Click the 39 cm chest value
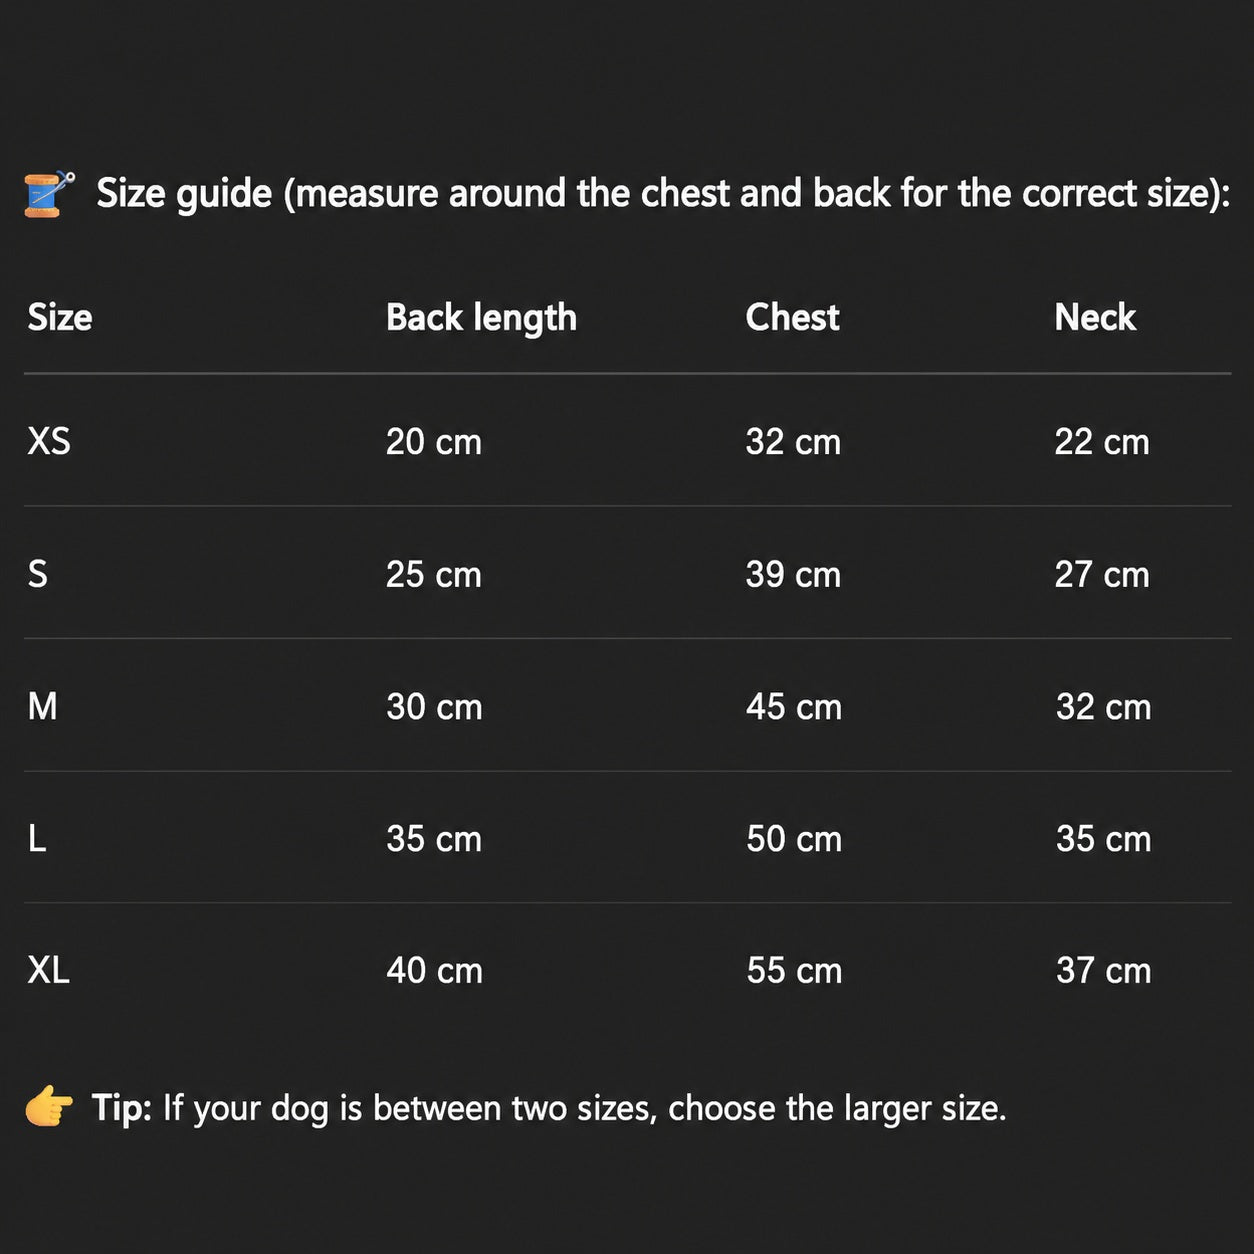1254x1254 pixels. point(793,574)
